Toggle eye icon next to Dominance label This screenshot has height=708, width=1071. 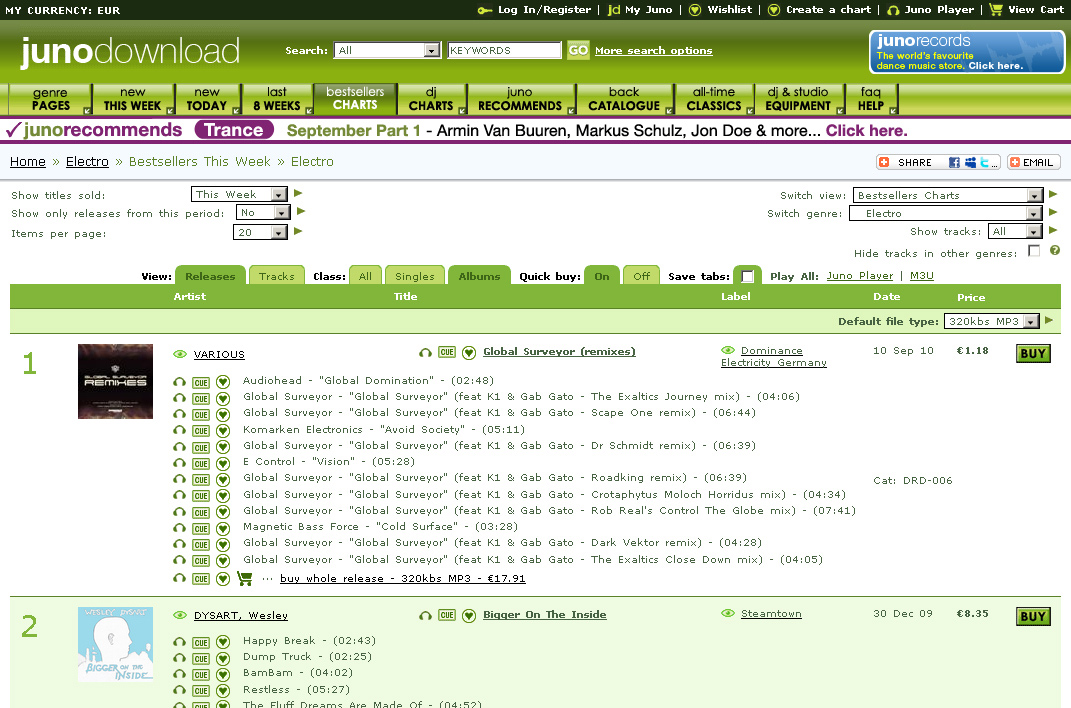pos(728,350)
